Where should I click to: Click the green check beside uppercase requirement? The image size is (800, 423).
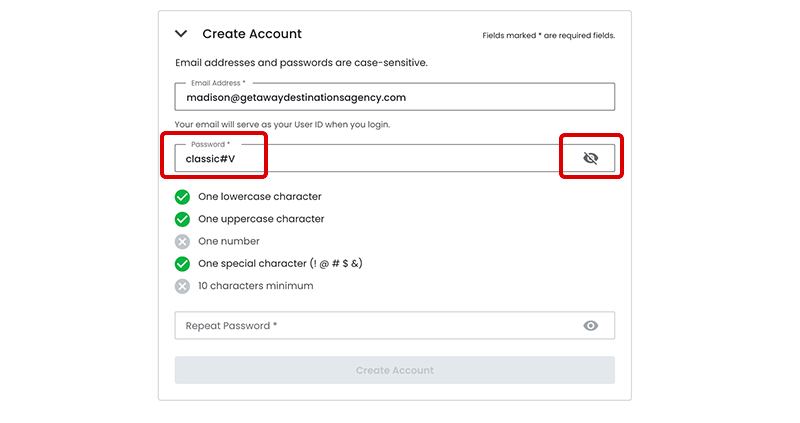pyautogui.click(x=182, y=219)
